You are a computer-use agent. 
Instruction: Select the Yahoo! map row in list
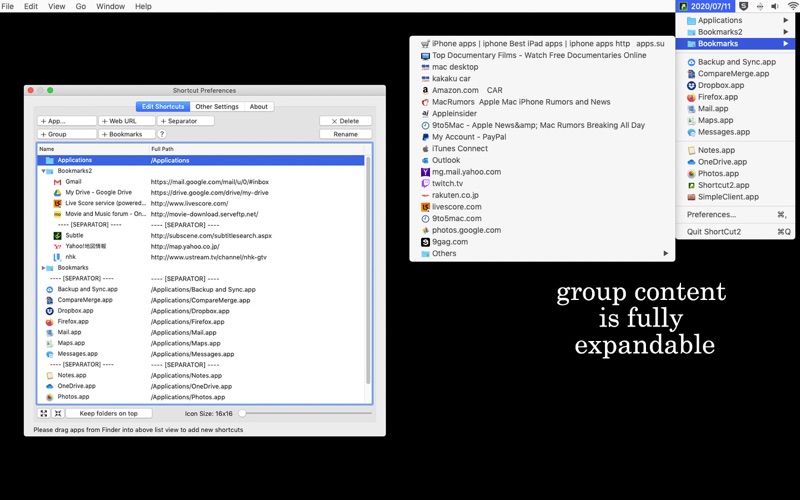[x=201, y=246]
